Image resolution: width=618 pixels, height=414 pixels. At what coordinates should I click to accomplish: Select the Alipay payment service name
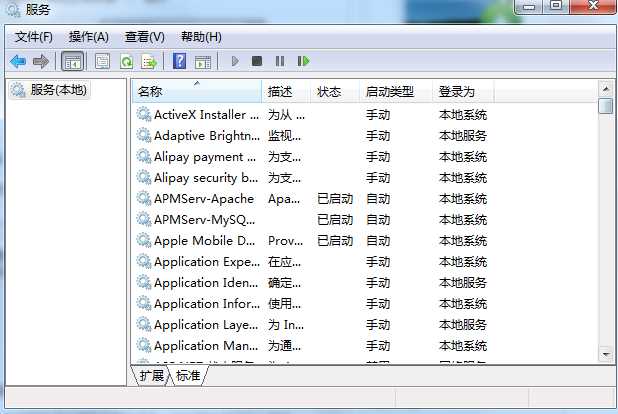[205, 157]
